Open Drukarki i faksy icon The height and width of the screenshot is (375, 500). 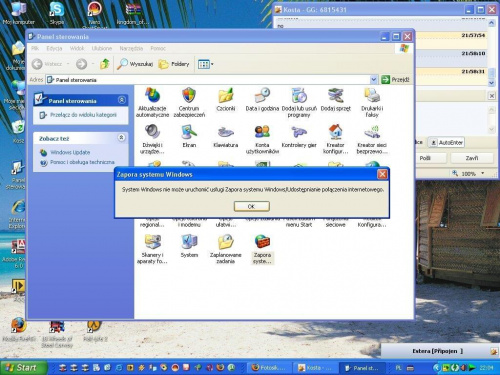(x=372, y=102)
